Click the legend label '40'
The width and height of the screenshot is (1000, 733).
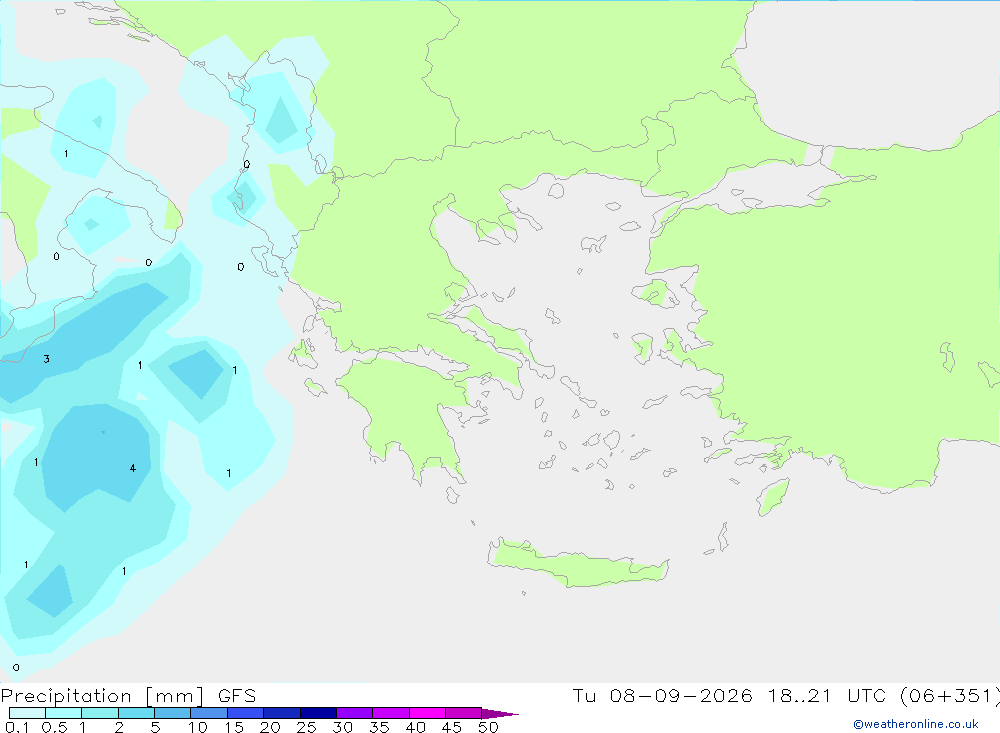coord(415,727)
